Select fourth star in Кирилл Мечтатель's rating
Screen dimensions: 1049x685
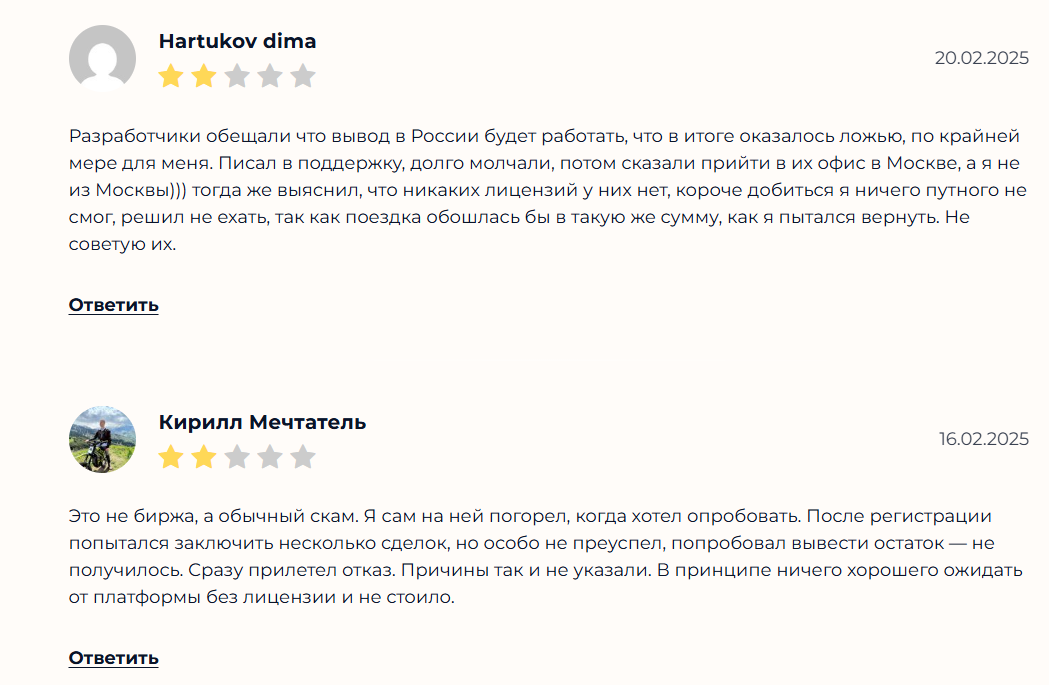[270, 457]
